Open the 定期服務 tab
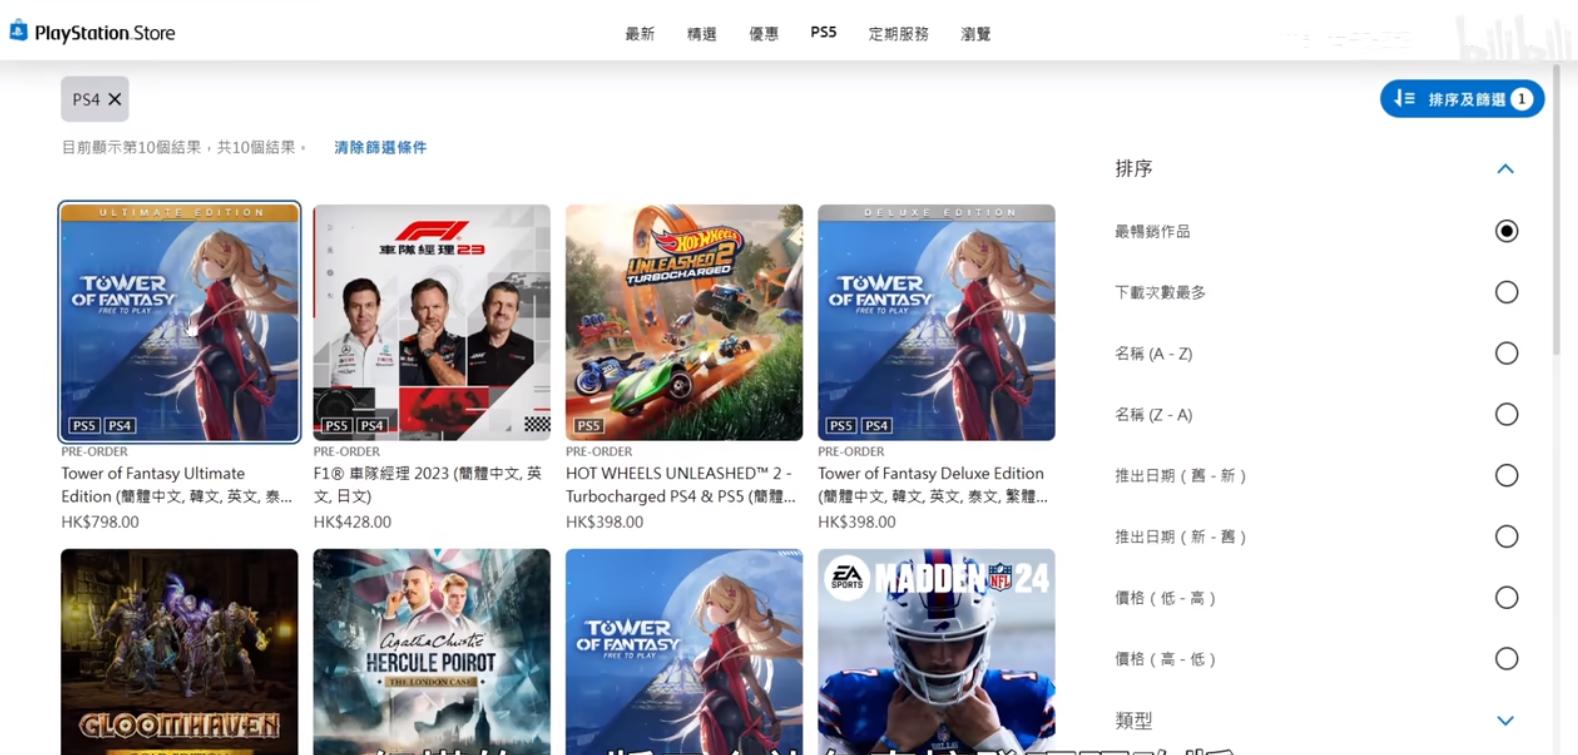This screenshot has height=755, width=1578. tap(898, 34)
